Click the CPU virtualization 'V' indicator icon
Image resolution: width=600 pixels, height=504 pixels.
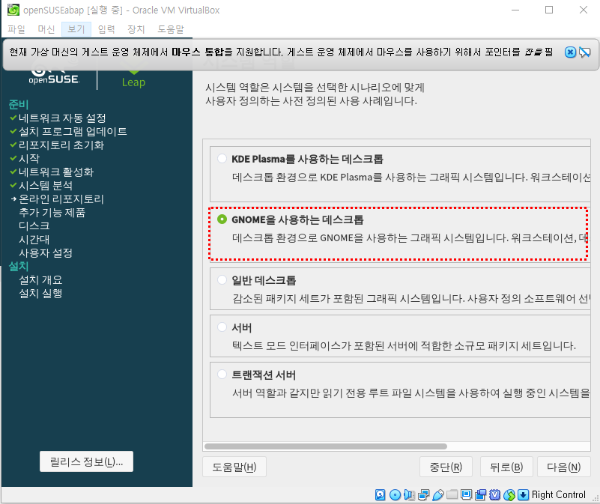495,495
